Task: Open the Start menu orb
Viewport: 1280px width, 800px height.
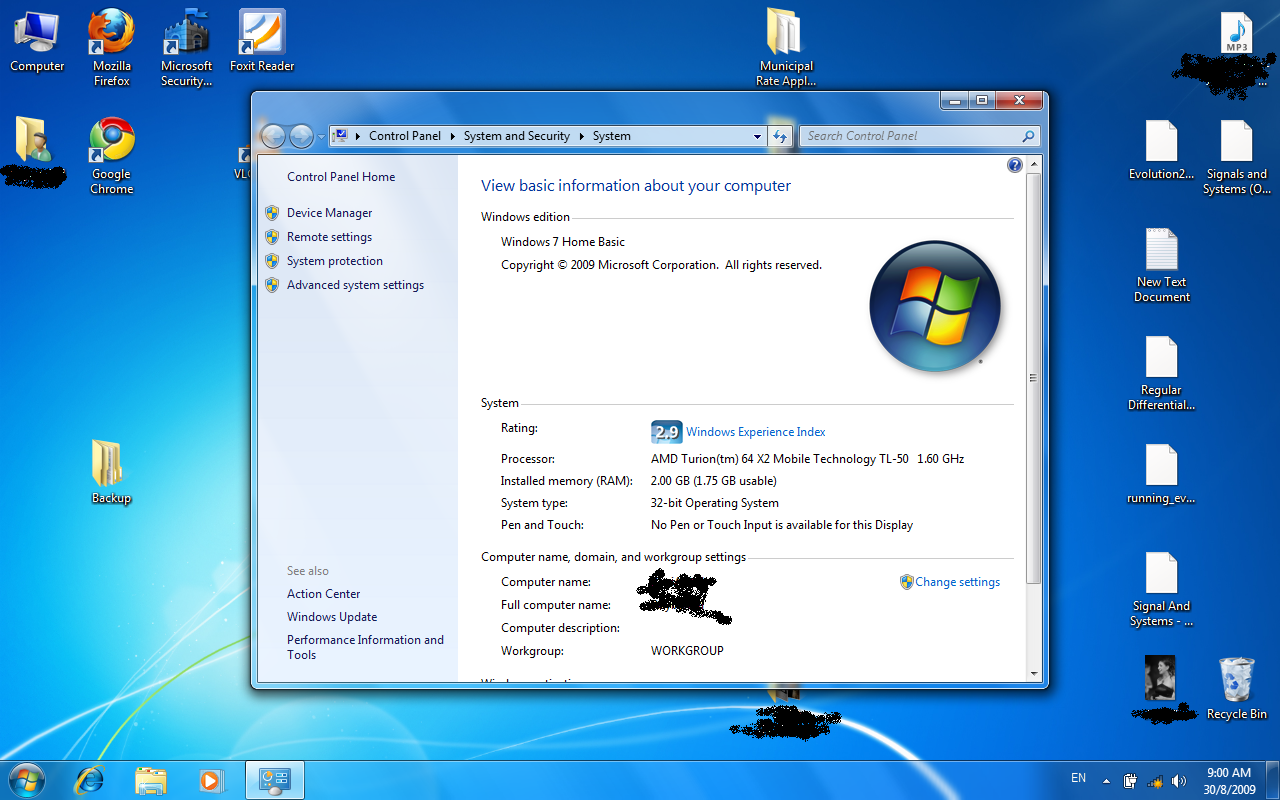Action: click(25, 779)
